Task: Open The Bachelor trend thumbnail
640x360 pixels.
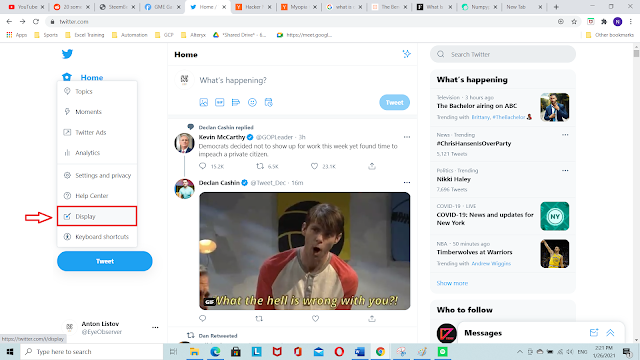Action: (x=555, y=107)
